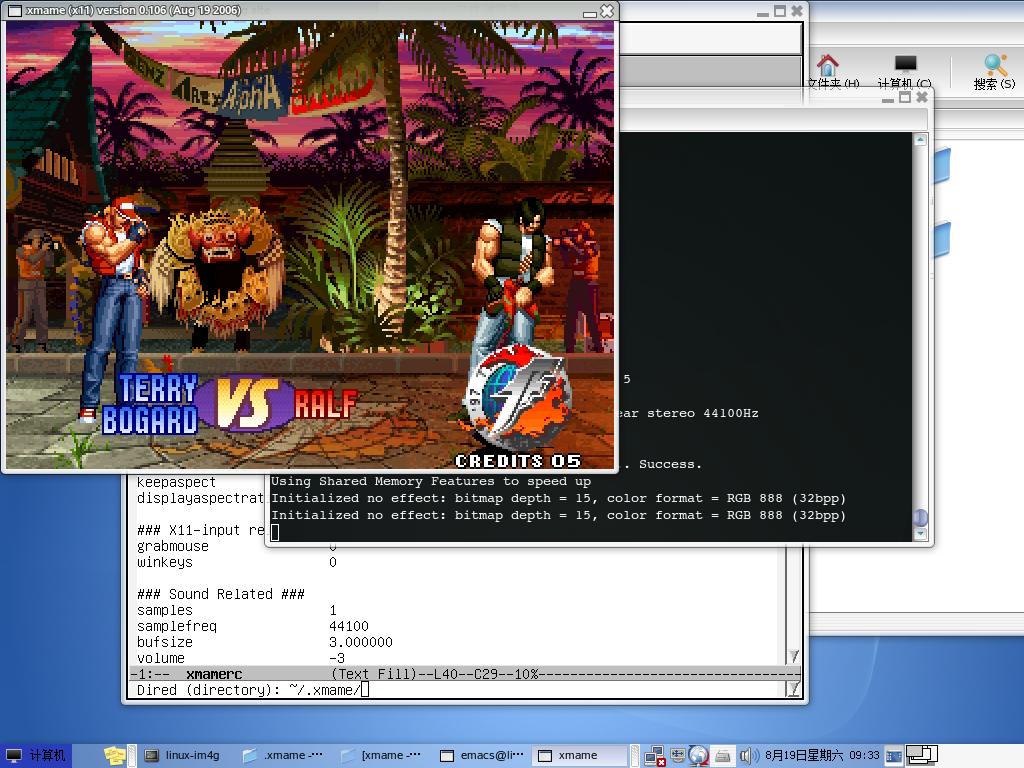Open the workspace switcher icon
1024x768 pixels.
pyautogui.click(x=922, y=756)
